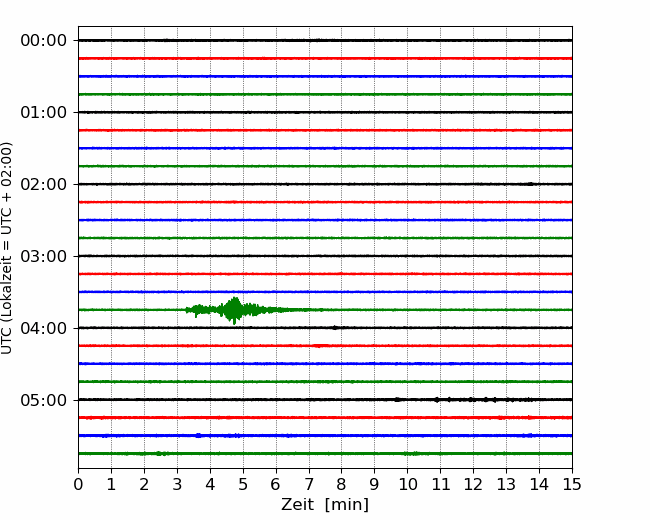Click the large green seismic event peak
Image resolution: width=650 pixels, height=520 pixels.
(x=235, y=310)
